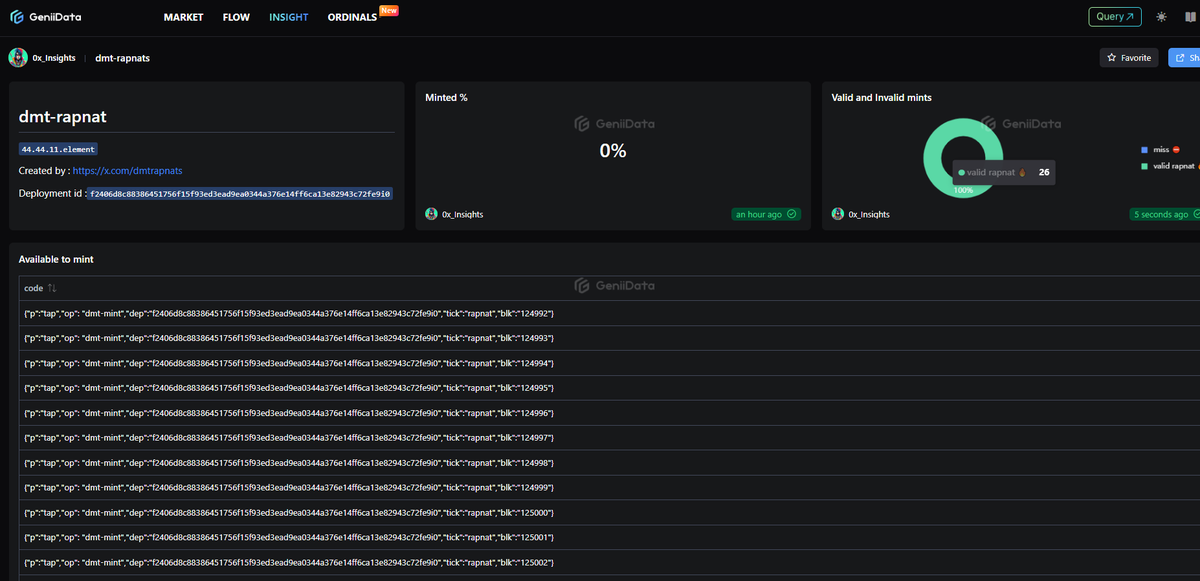
Task: Select the Deployment id hash value
Action: (239, 193)
